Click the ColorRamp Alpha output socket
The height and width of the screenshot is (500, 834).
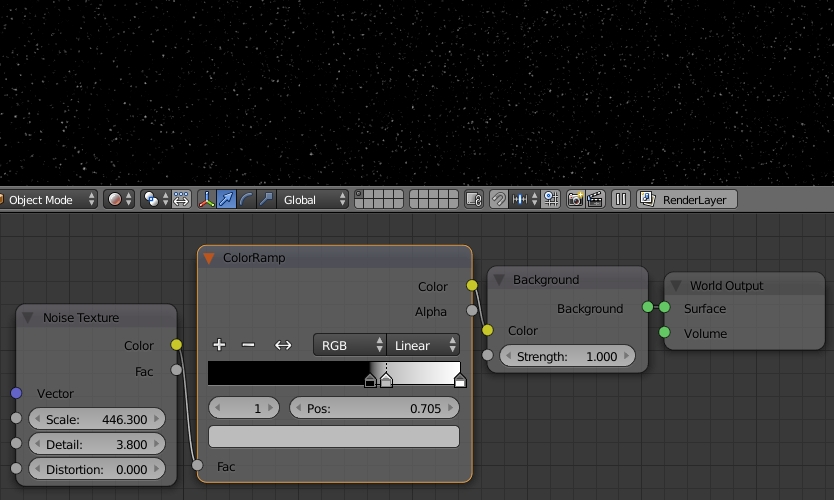(472, 310)
